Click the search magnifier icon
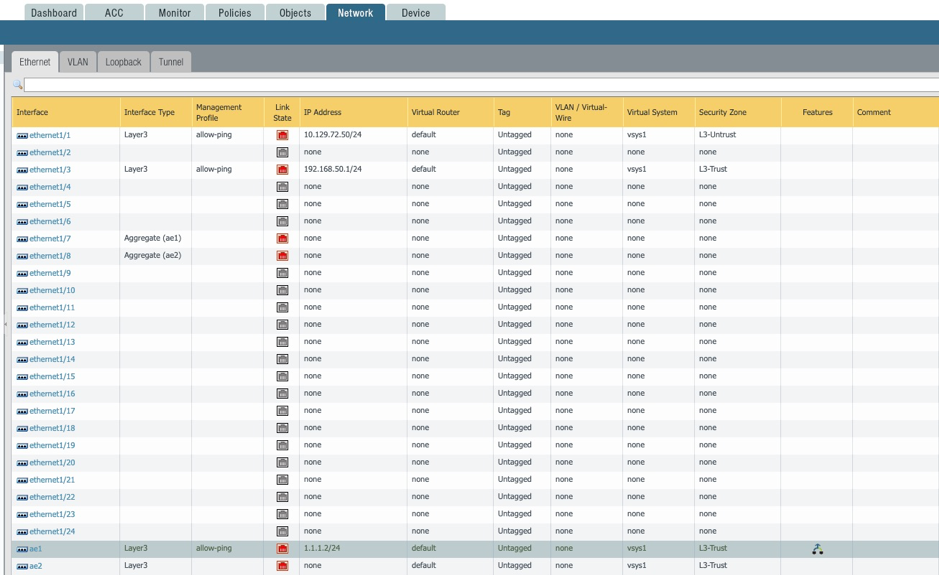The image size is (939, 575). (17, 85)
